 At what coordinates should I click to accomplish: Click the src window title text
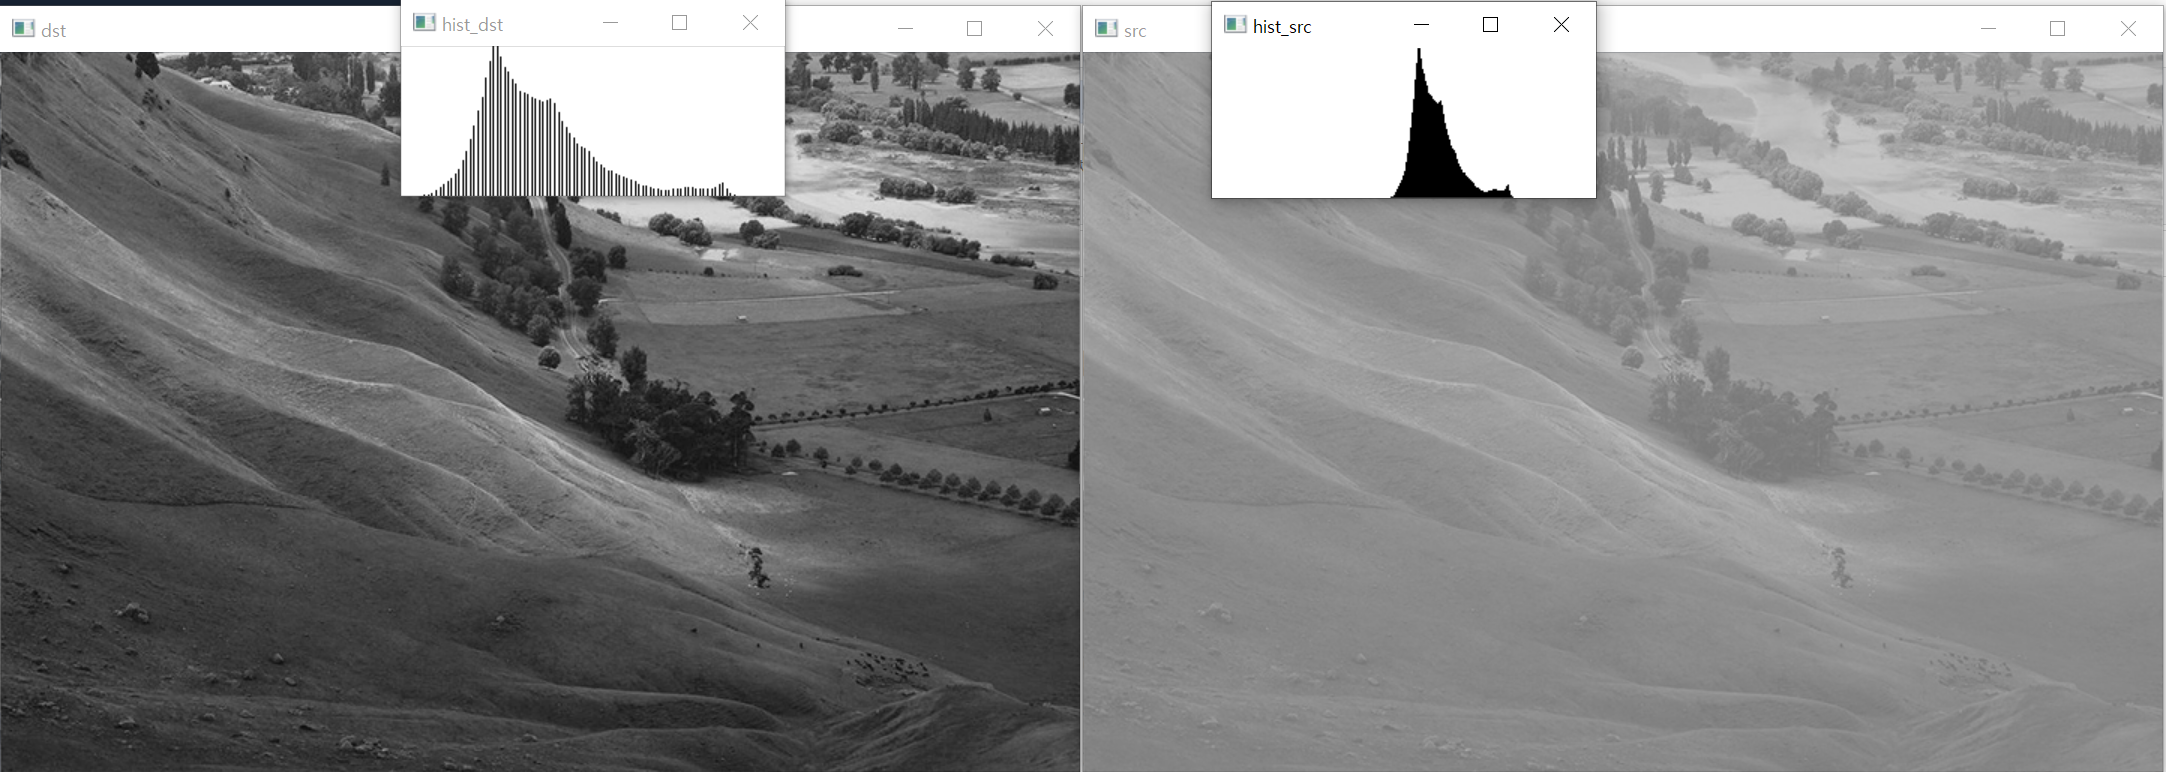click(1135, 31)
